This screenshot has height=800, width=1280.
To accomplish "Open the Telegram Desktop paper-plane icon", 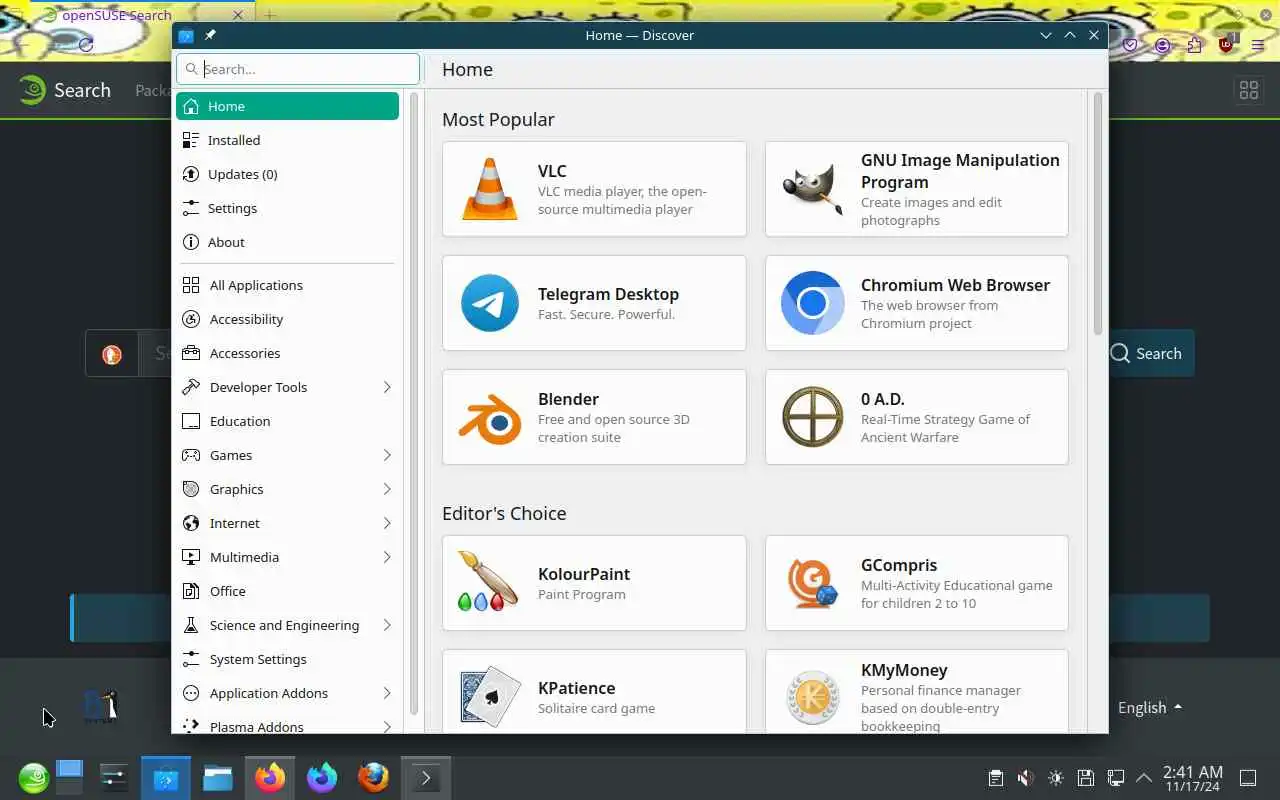I will click(x=490, y=303).
